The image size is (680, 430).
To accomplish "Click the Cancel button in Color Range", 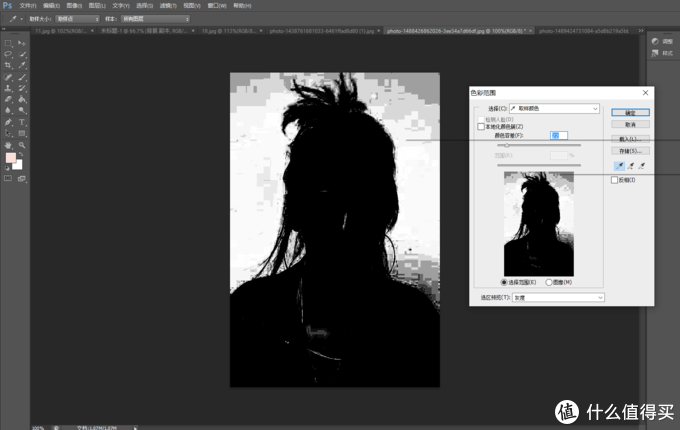I will tap(630, 124).
